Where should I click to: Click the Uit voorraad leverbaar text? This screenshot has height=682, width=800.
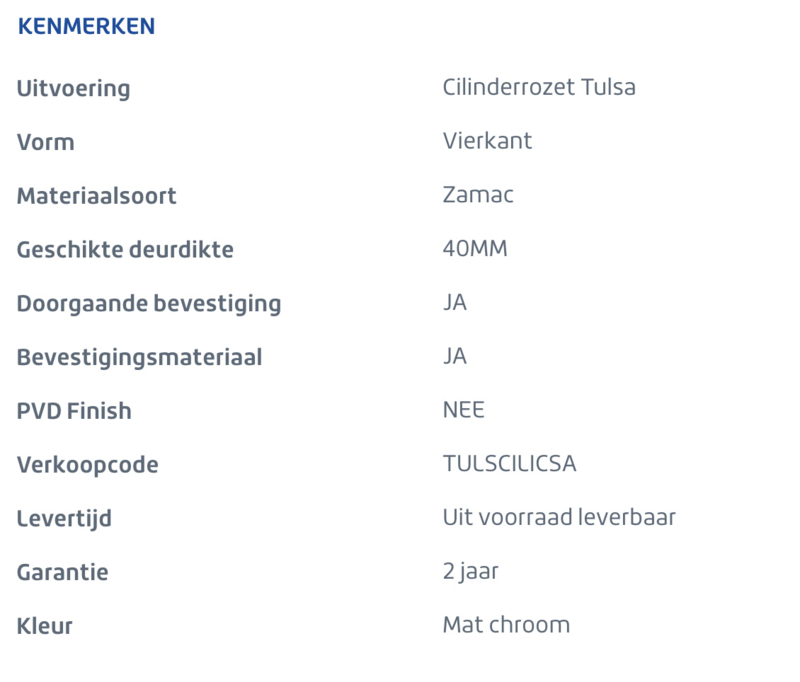[x=559, y=518]
